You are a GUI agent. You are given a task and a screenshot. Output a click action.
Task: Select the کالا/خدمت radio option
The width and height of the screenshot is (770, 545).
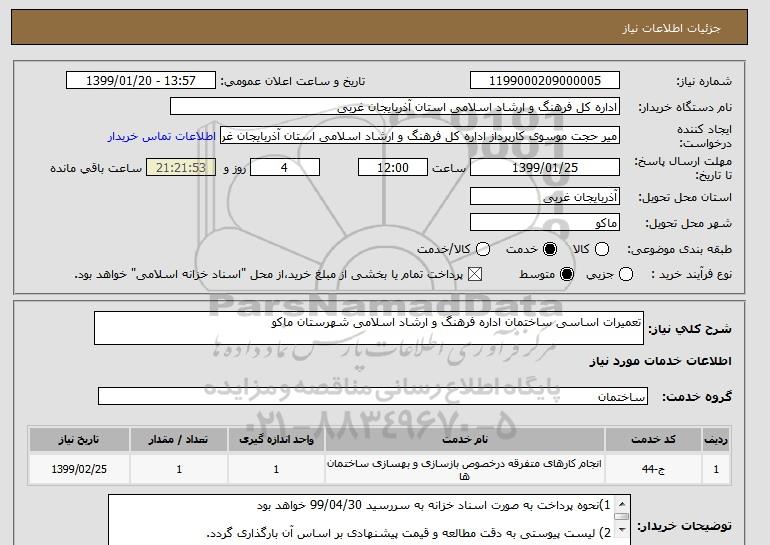pos(483,249)
